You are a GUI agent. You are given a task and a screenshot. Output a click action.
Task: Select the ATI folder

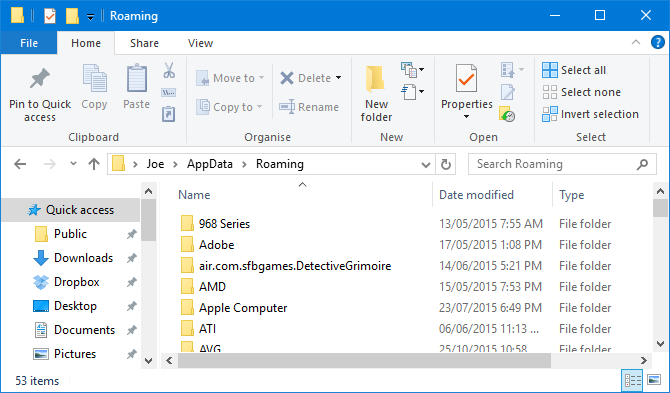207,328
